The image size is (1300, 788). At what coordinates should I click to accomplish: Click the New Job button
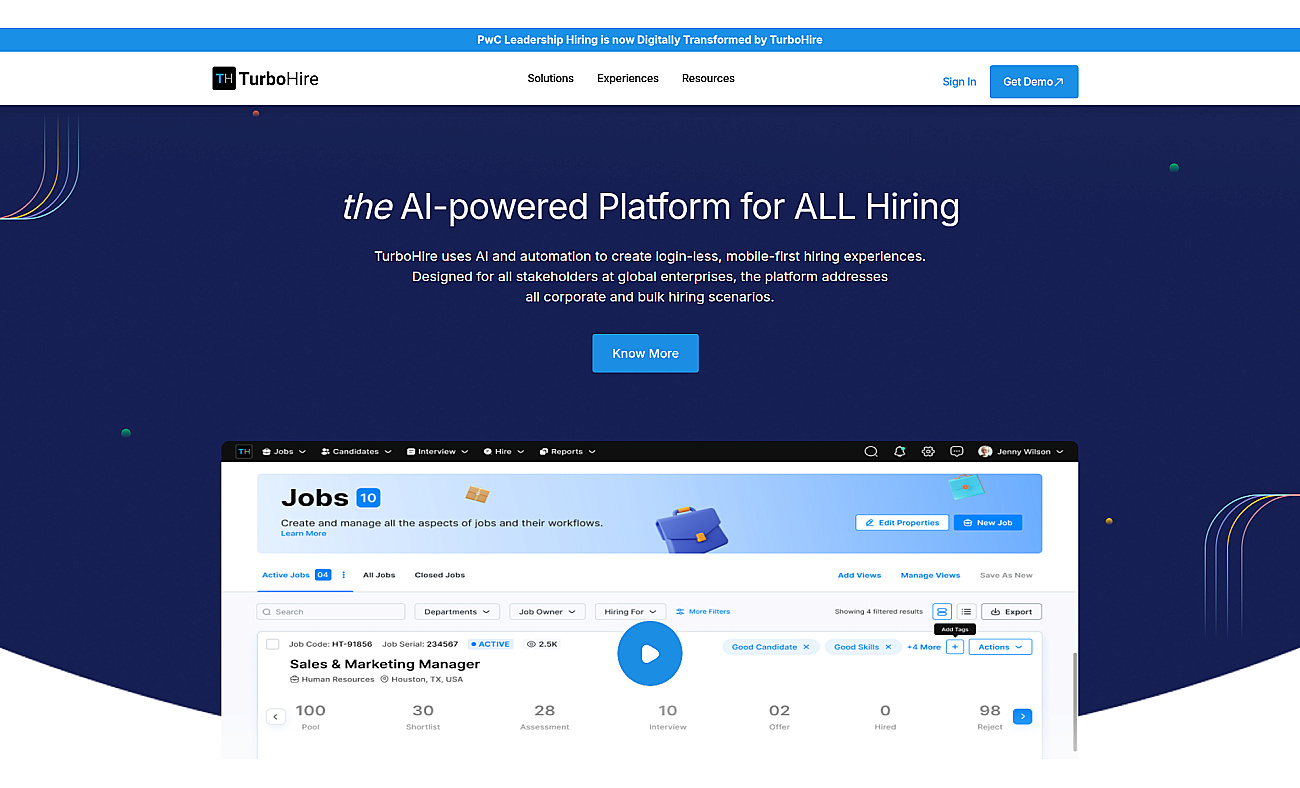(988, 522)
